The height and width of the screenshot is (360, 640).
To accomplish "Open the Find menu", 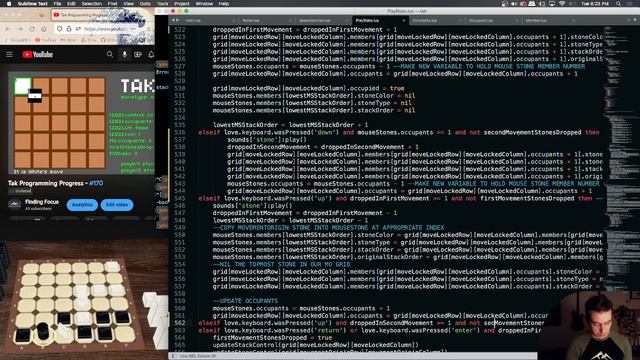I will pyautogui.click(x=113, y=4).
